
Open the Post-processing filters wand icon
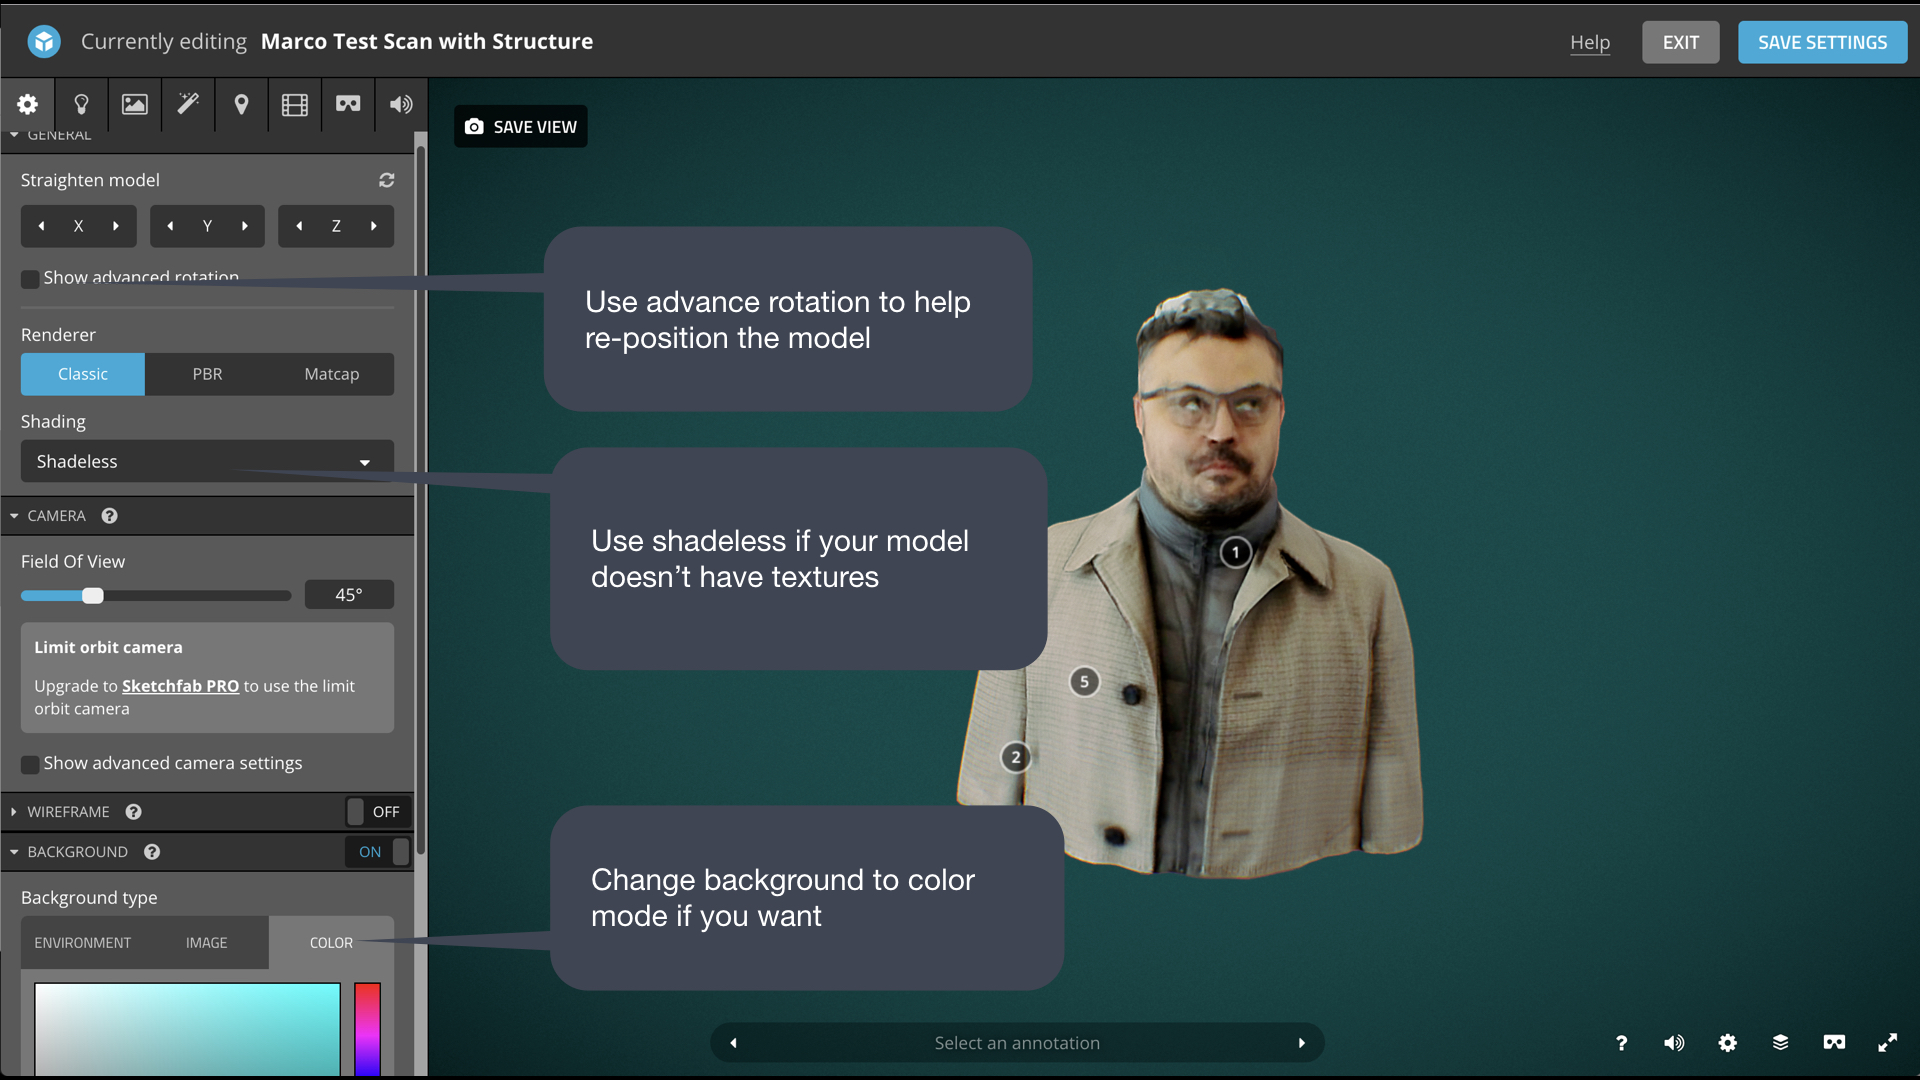[188, 104]
